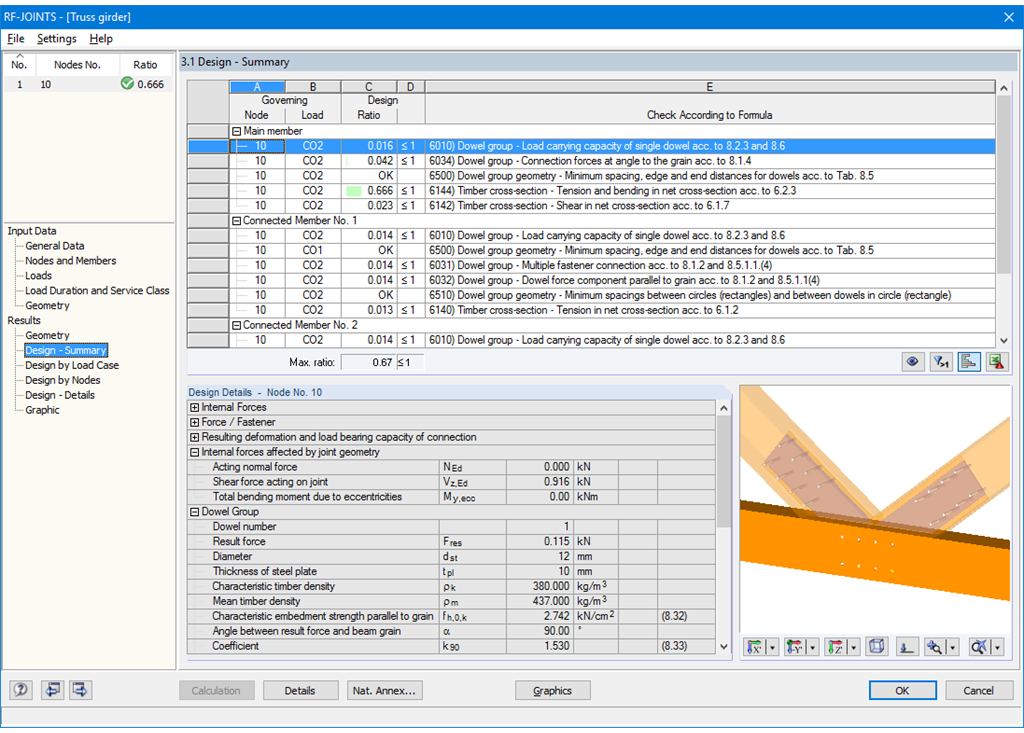Click the zoom magnifier plus icon
1024x733 pixels.
[935, 647]
